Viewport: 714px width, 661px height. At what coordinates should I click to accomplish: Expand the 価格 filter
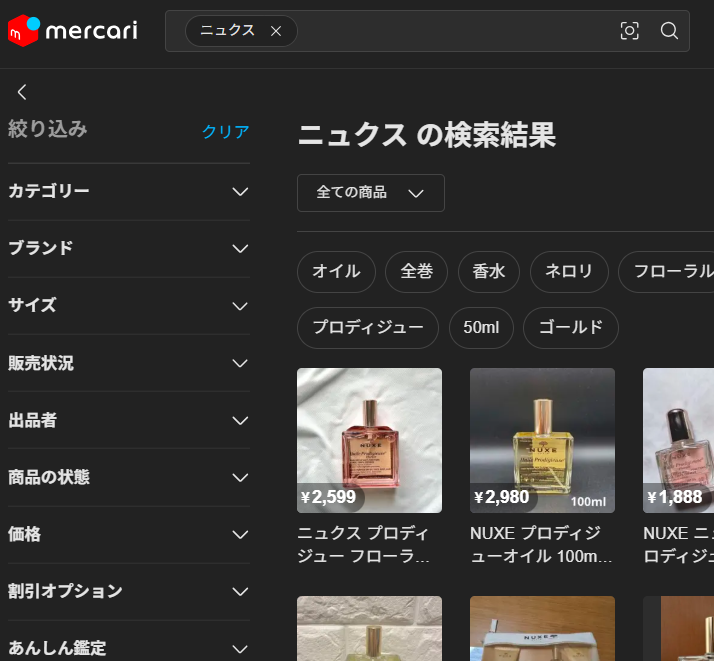point(129,534)
